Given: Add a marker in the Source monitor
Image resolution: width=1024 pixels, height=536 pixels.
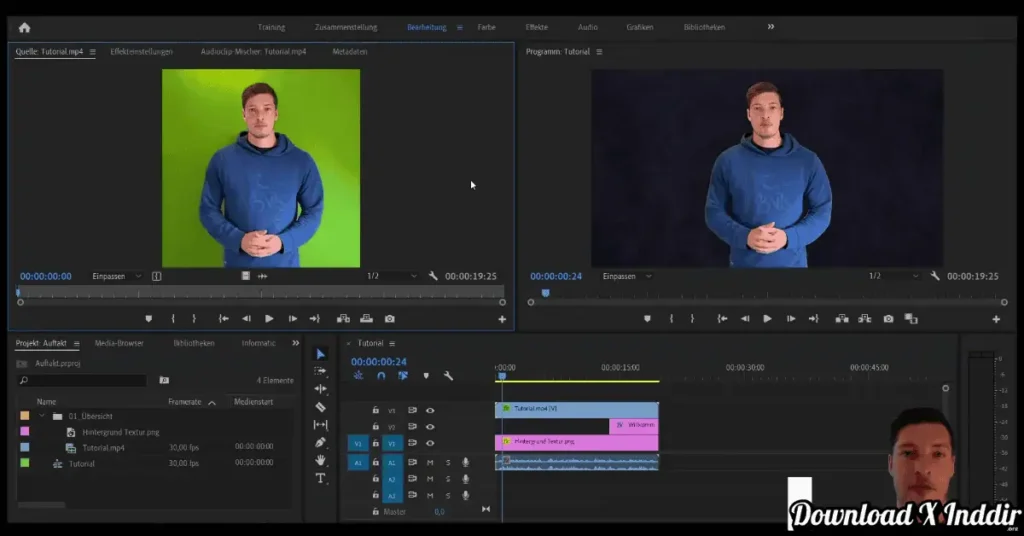Looking at the screenshot, I should (148, 319).
